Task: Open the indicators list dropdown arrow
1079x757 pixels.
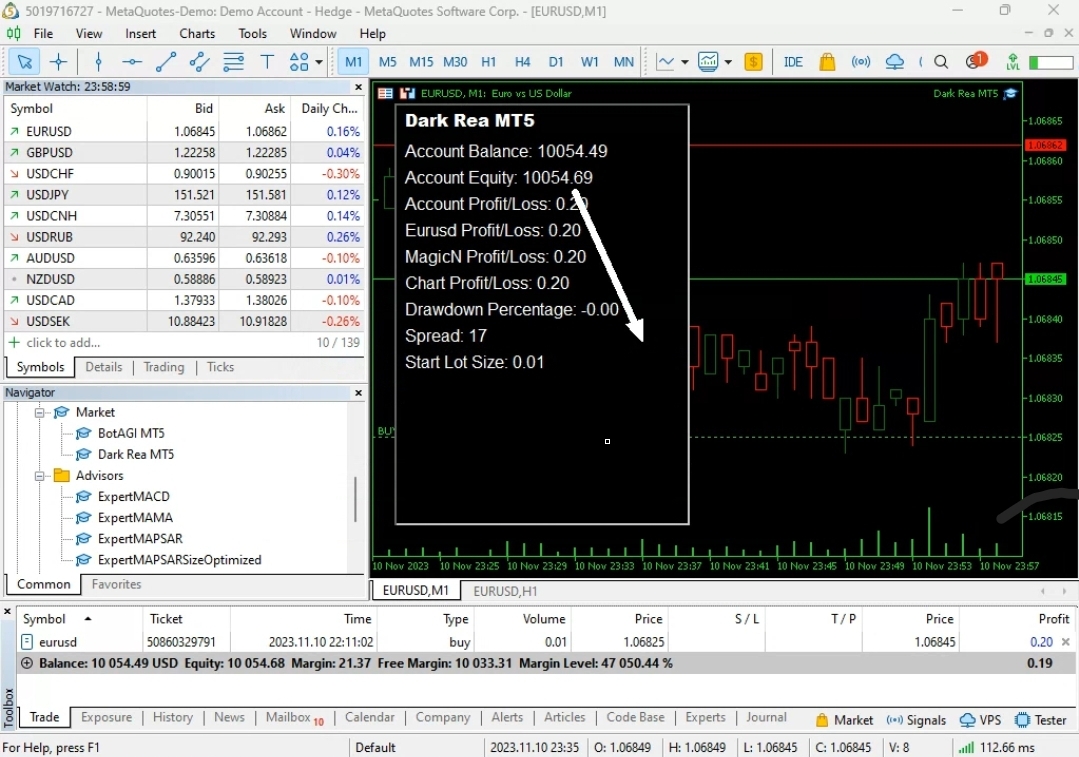Action: [x=728, y=62]
